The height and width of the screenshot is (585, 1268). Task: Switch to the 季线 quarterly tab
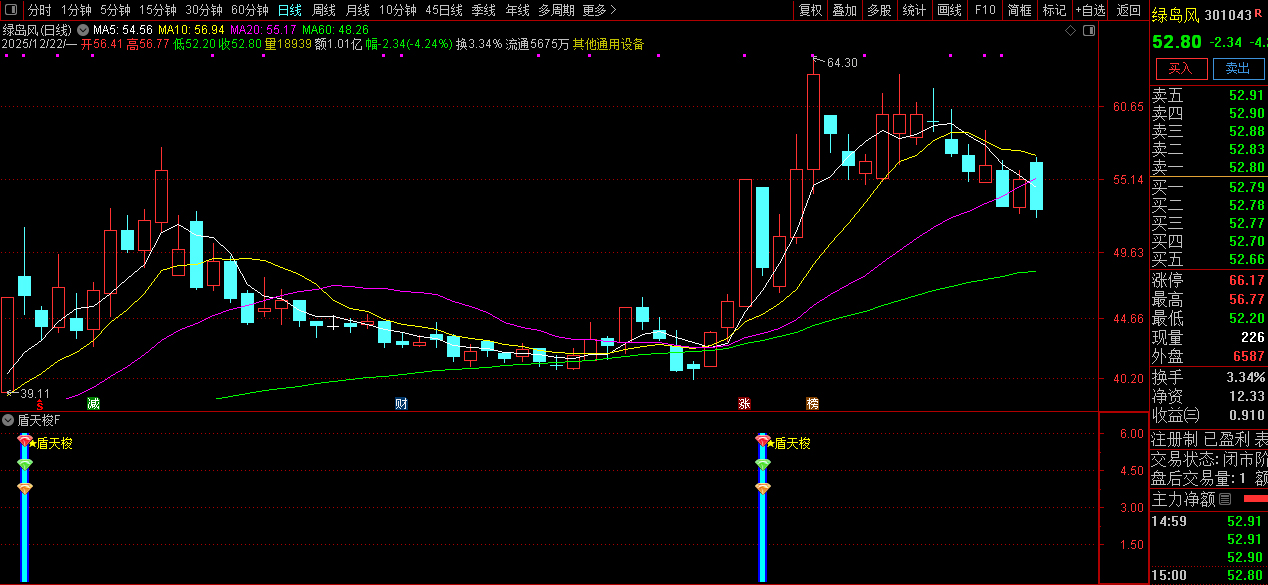click(x=484, y=10)
